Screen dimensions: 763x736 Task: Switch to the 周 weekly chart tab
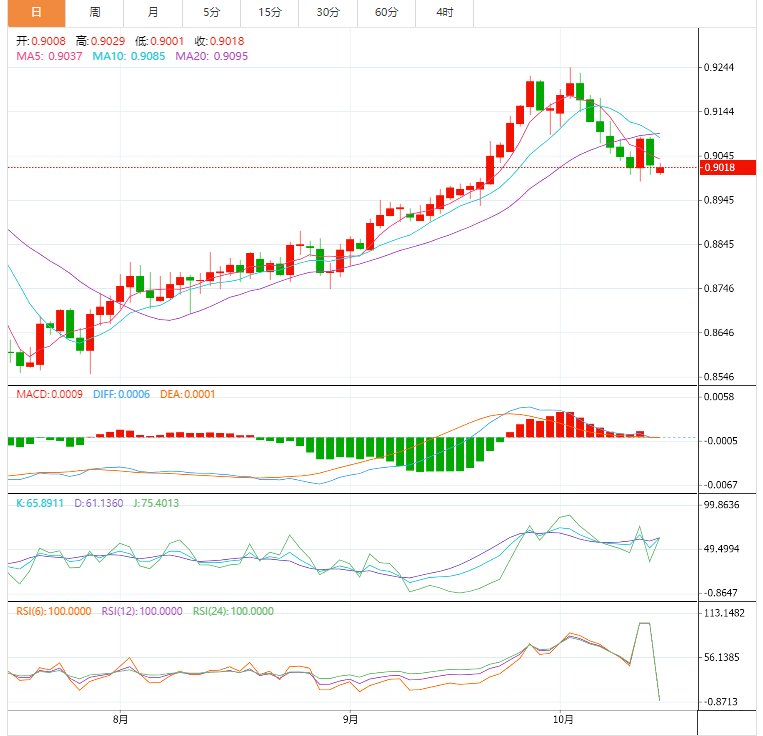click(94, 13)
